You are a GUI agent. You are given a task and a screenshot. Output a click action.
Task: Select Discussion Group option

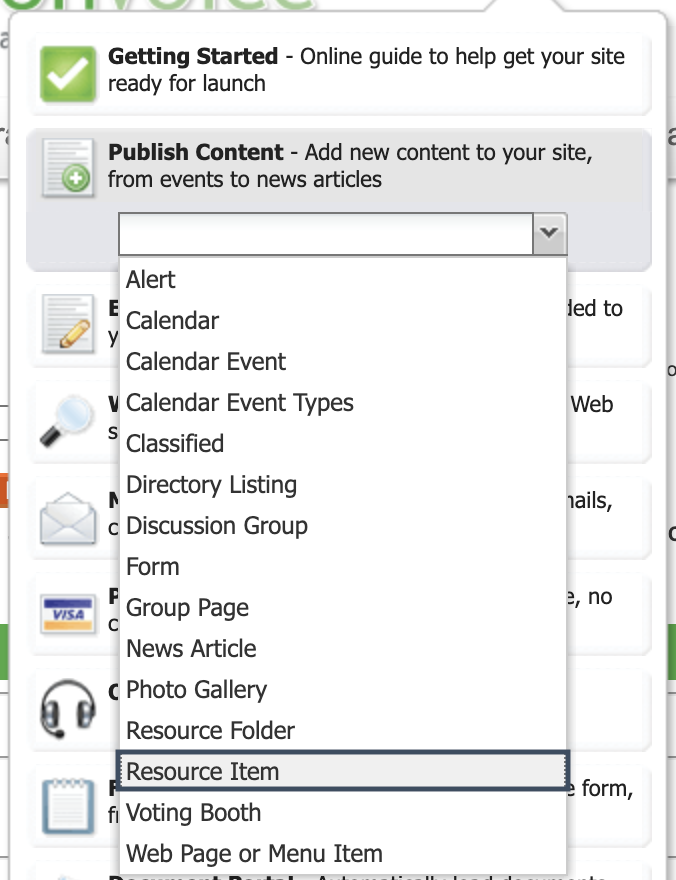pyautogui.click(x=343, y=525)
